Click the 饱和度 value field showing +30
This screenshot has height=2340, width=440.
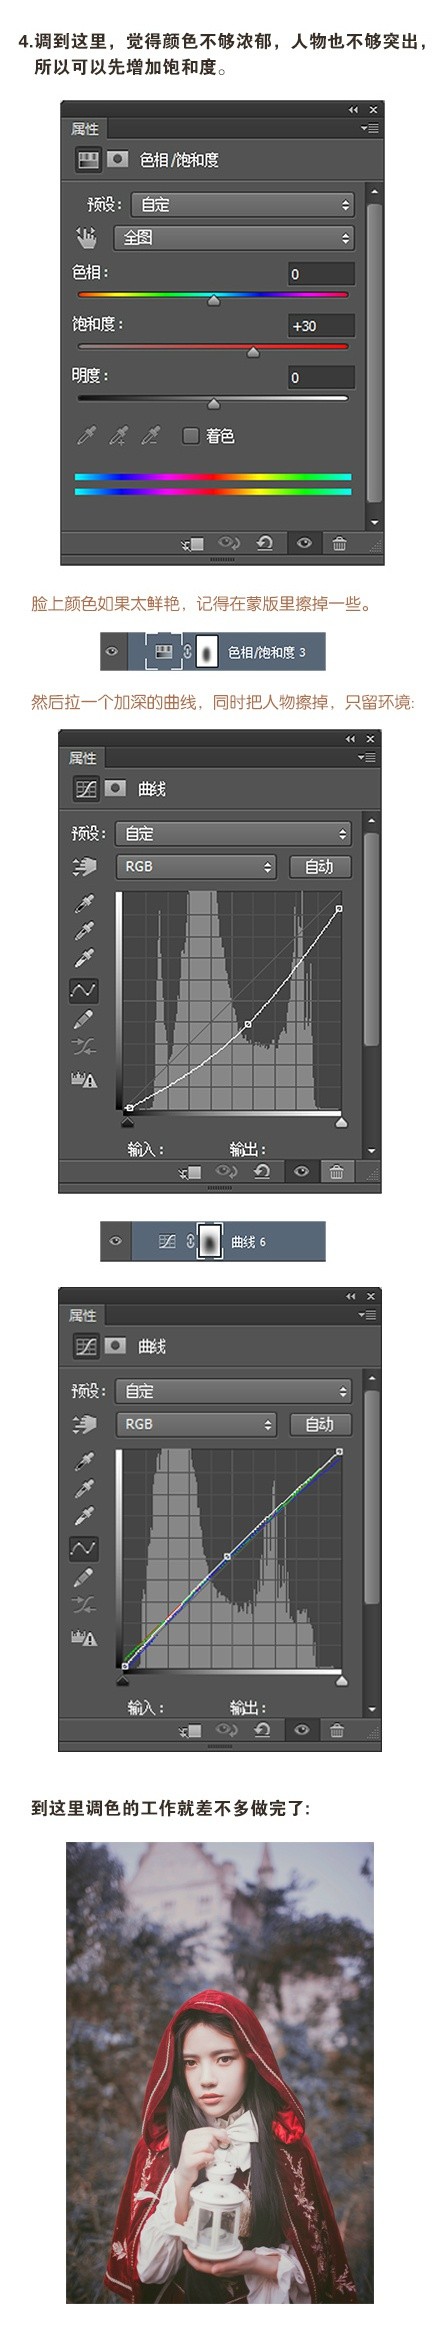321,326
